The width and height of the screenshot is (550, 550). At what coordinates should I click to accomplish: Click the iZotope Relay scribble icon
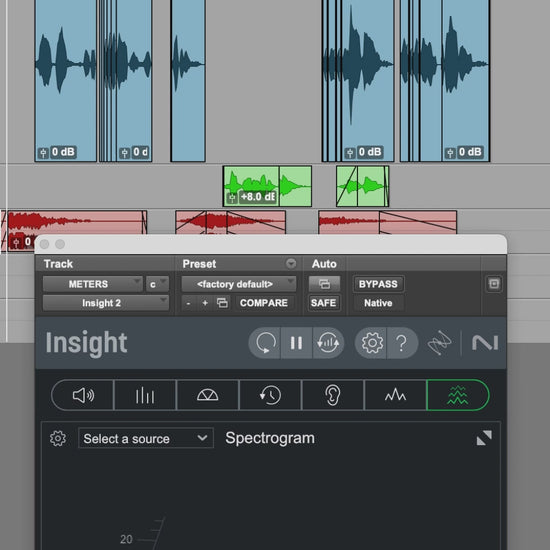click(x=439, y=342)
